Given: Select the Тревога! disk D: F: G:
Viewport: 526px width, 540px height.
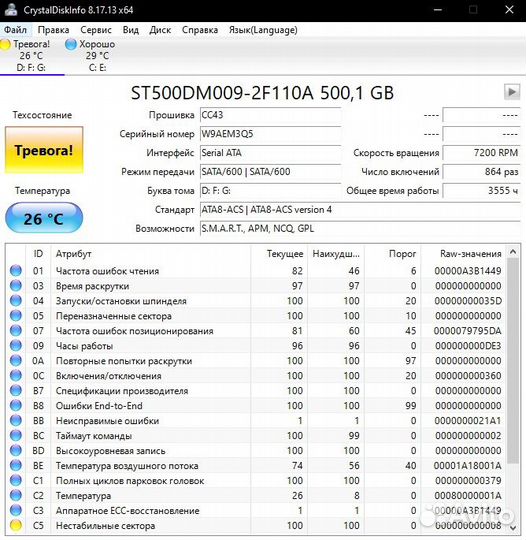Looking at the screenshot, I should [x=31, y=55].
